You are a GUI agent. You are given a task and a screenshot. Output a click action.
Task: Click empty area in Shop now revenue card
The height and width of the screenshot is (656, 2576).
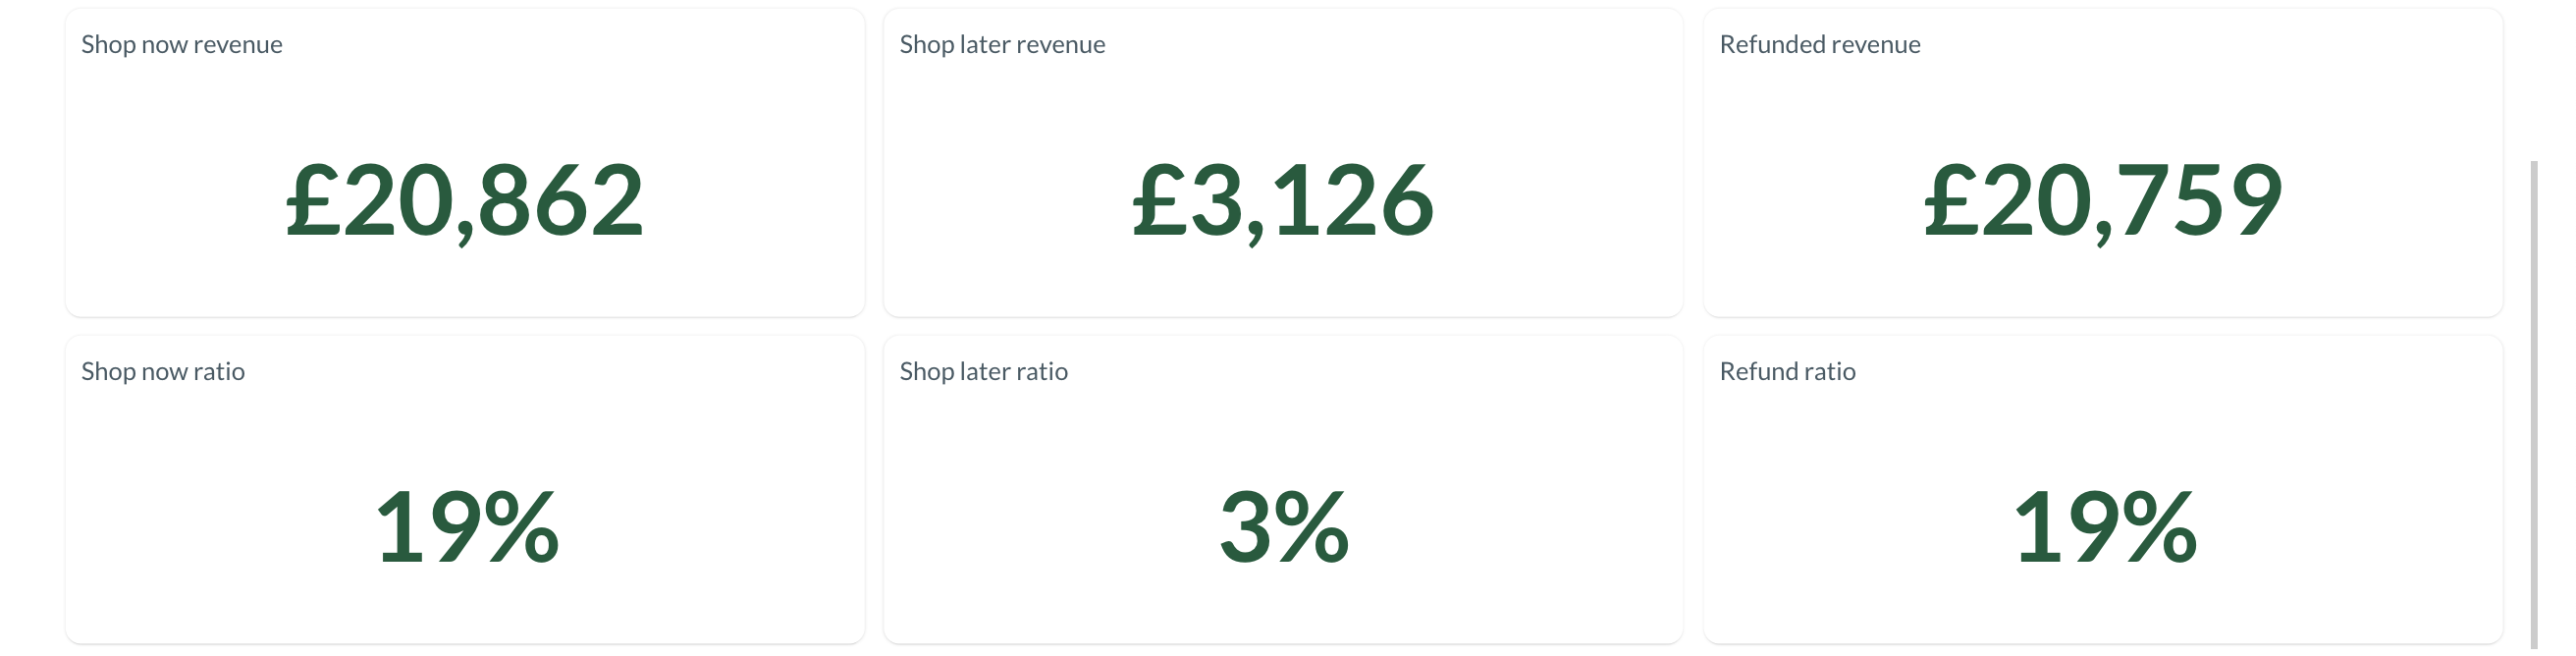pos(700,100)
